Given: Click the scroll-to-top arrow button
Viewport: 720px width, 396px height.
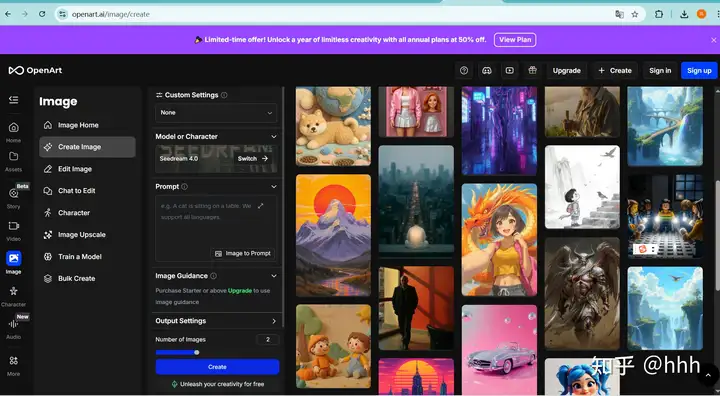Looking at the screenshot, I should click(708, 375).
